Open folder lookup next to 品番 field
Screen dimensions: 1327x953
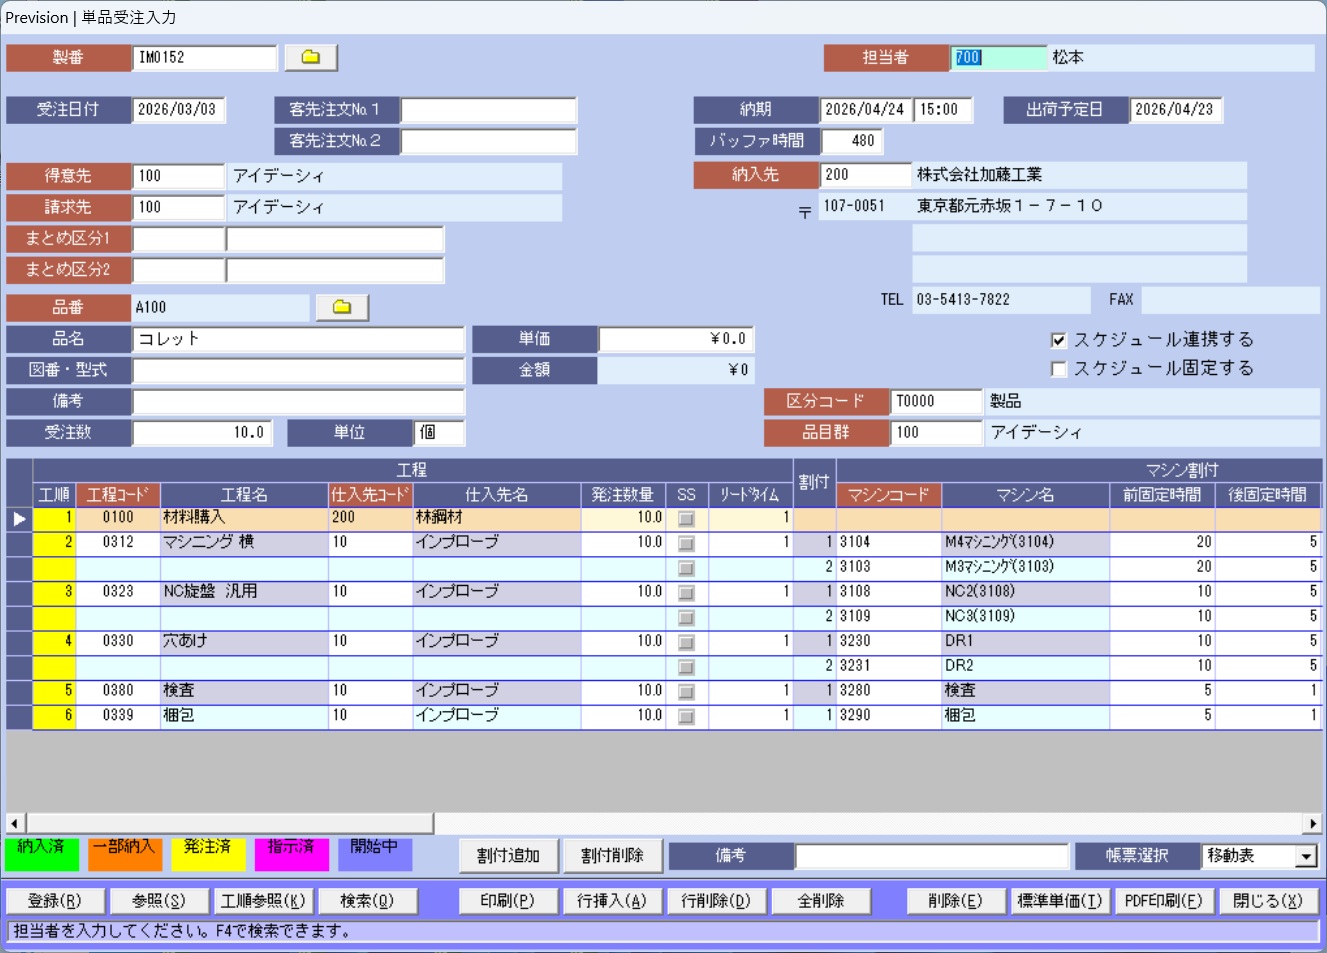[342, 307]
